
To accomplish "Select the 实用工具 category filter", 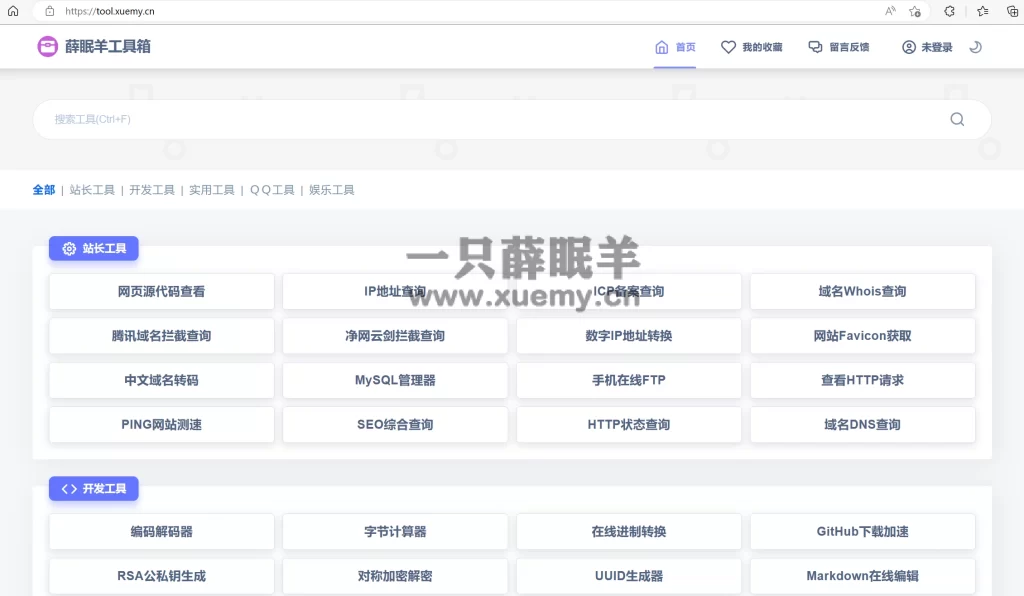I will point(212,190).
